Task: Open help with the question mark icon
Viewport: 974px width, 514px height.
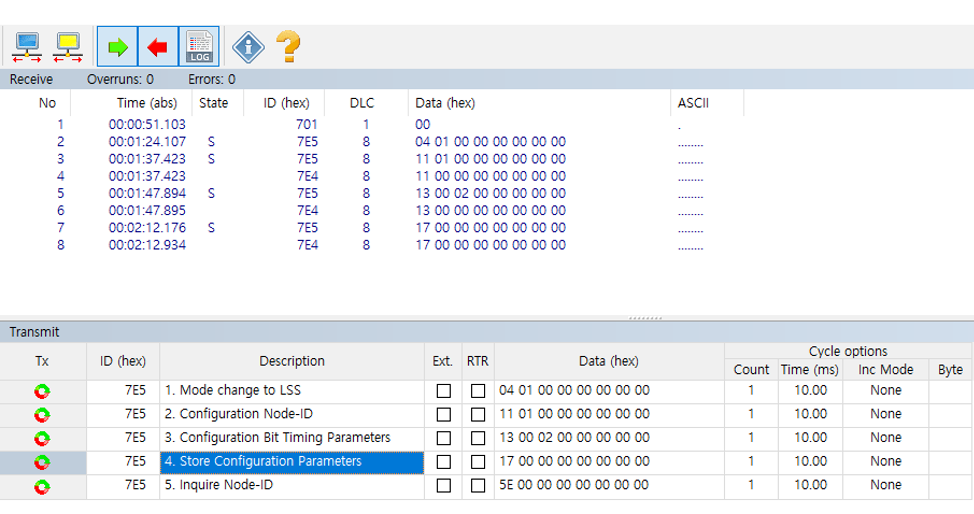Action: (288, 47)
